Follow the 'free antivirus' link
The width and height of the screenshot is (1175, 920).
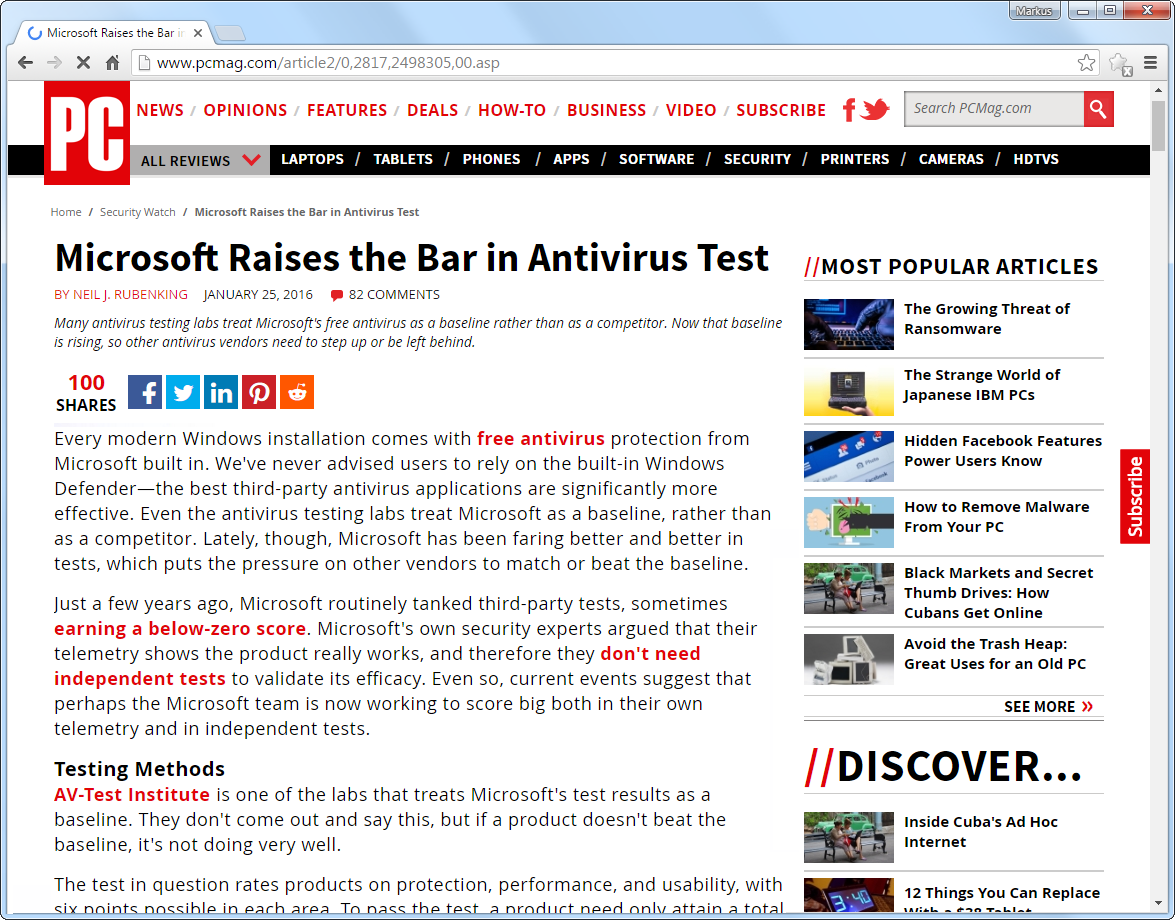(540, 438)
